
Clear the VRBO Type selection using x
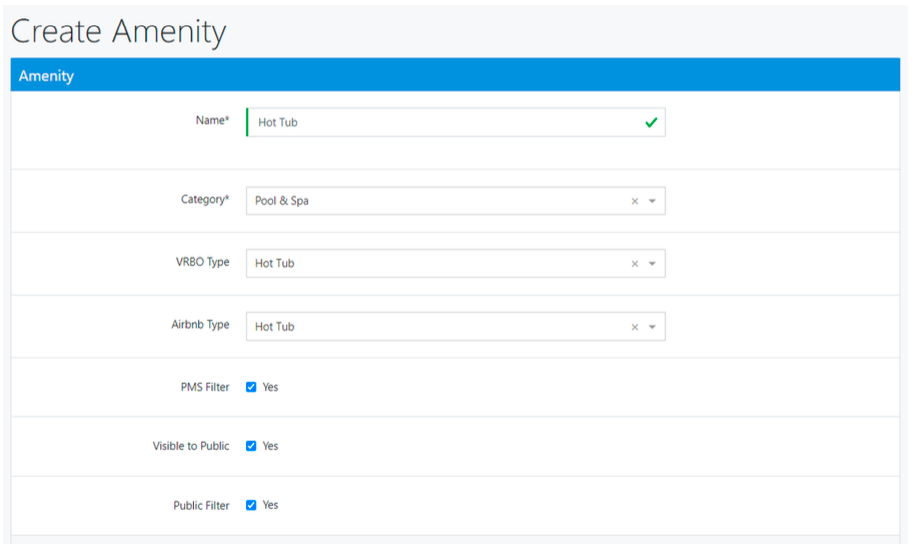click(634, 264)
